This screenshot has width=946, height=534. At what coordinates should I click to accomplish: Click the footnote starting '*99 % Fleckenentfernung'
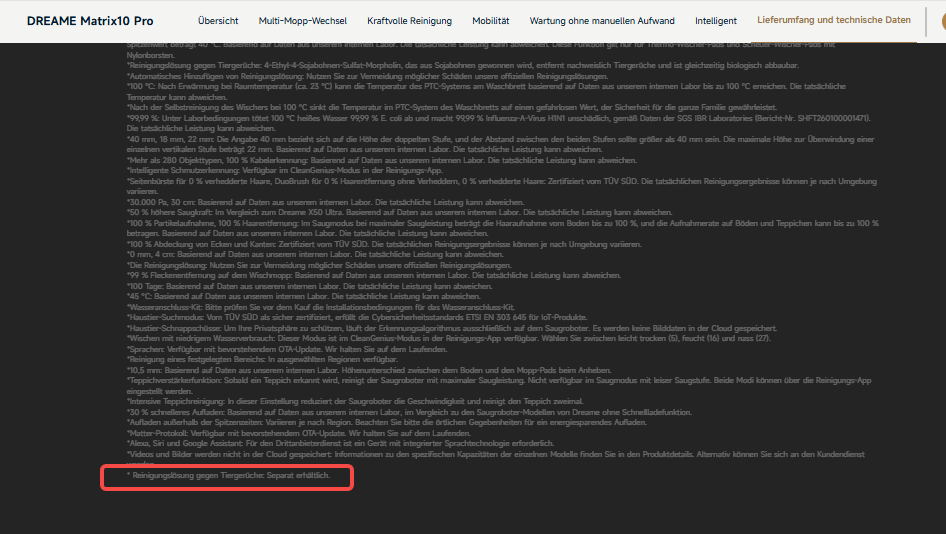click(x=373, y=275)
